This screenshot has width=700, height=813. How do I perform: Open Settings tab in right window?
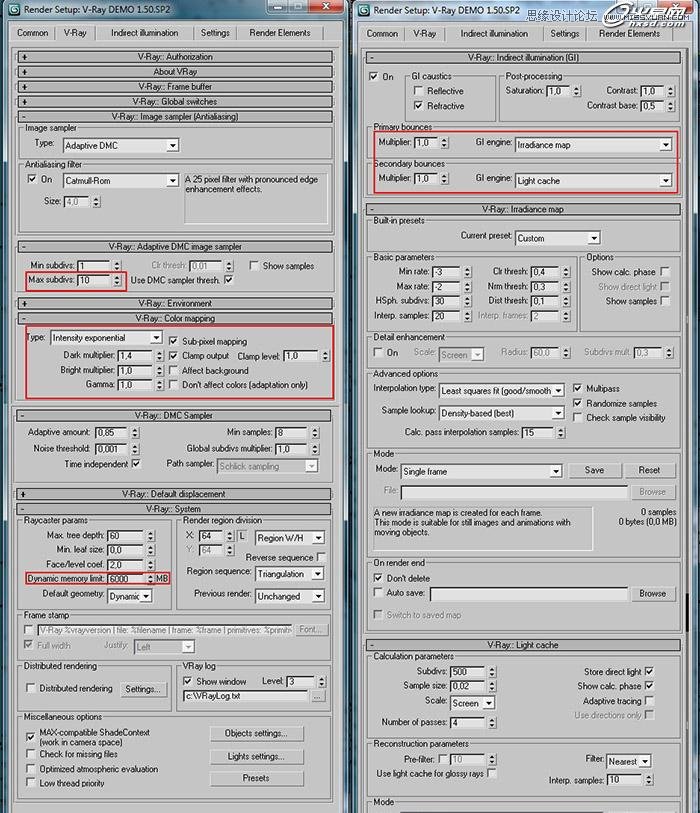pyautogui.click(x=564, y=34)
